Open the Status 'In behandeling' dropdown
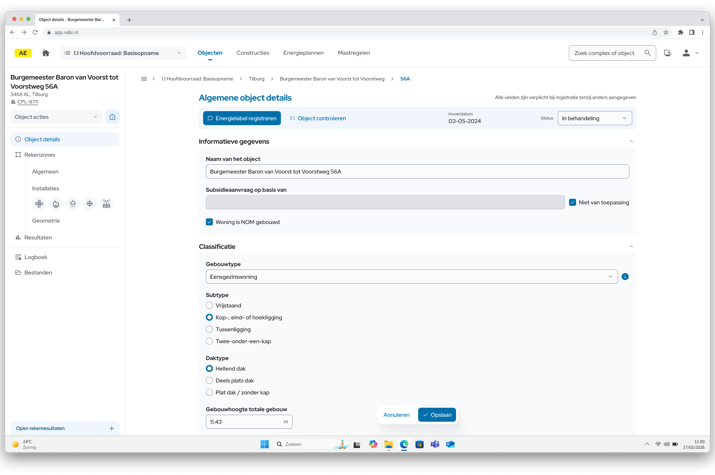This screenshot has height=475, width=715. point(594,118)
